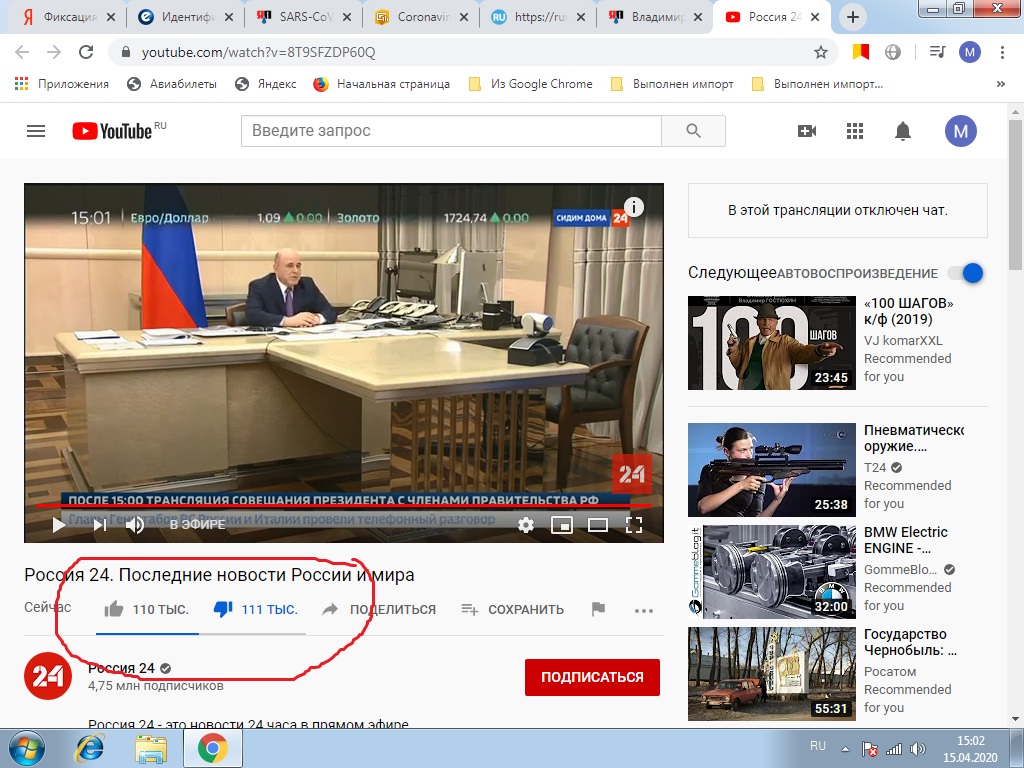Click the globe extension icon
Viewport: 1024px width, 768px height.
pyautogui.click(x=893, y=52)
